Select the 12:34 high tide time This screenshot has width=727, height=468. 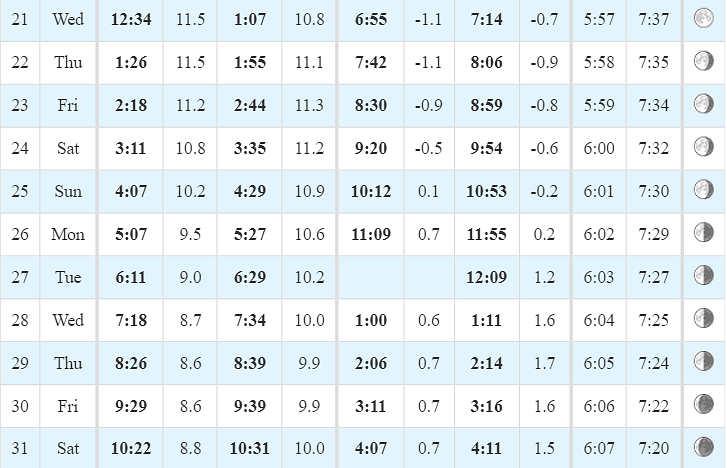coord(131,19)
